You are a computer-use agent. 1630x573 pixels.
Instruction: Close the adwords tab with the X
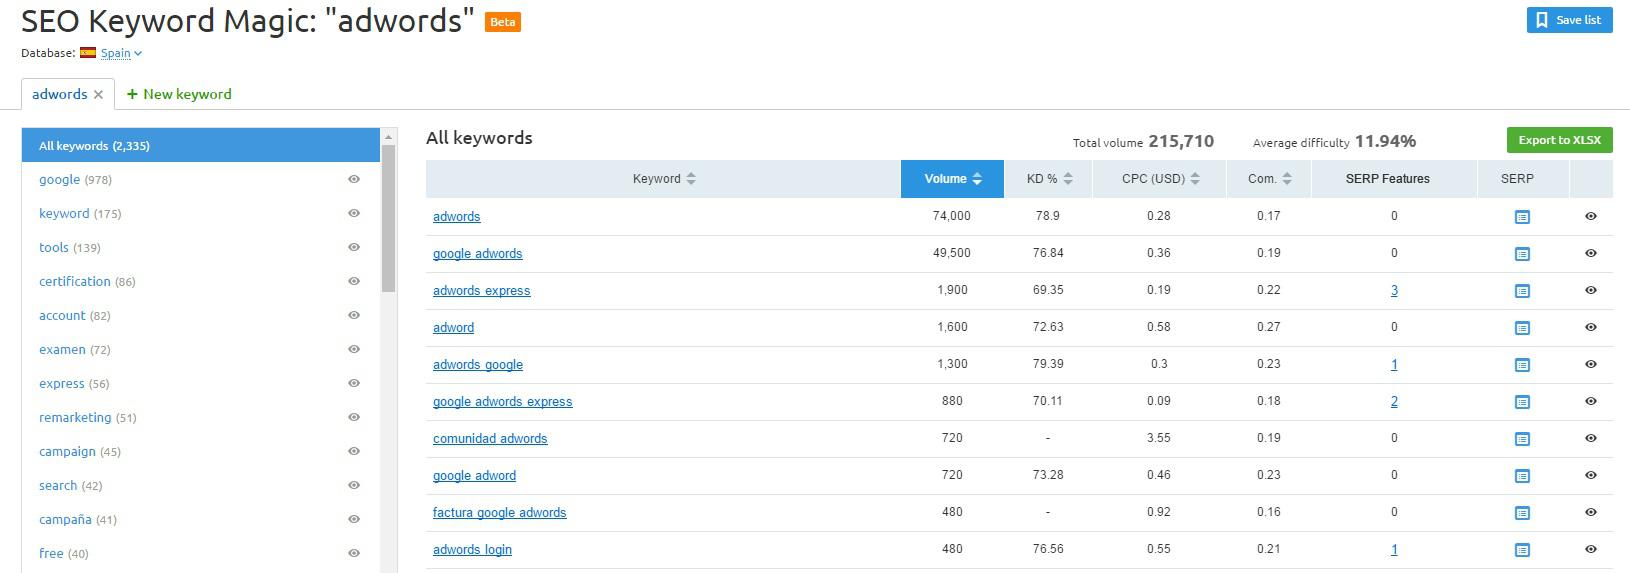98,95
